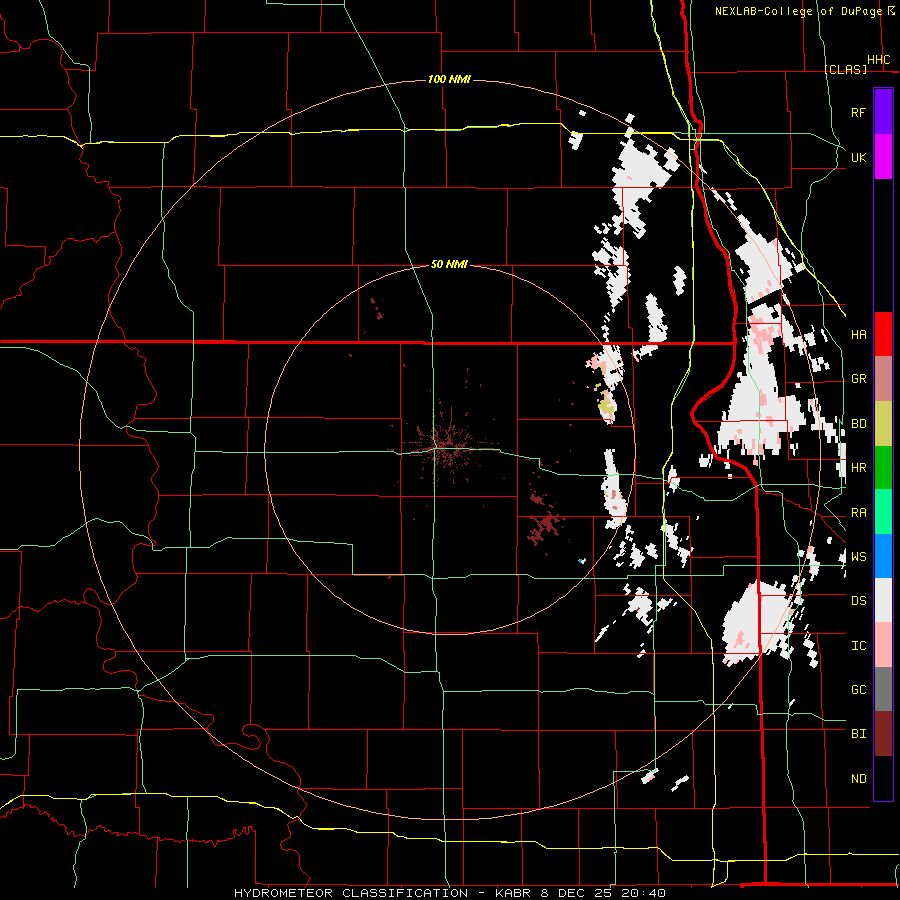Select the GR legend color block
The width and height of the screenshot is (900, 900).
click(883, 379)
